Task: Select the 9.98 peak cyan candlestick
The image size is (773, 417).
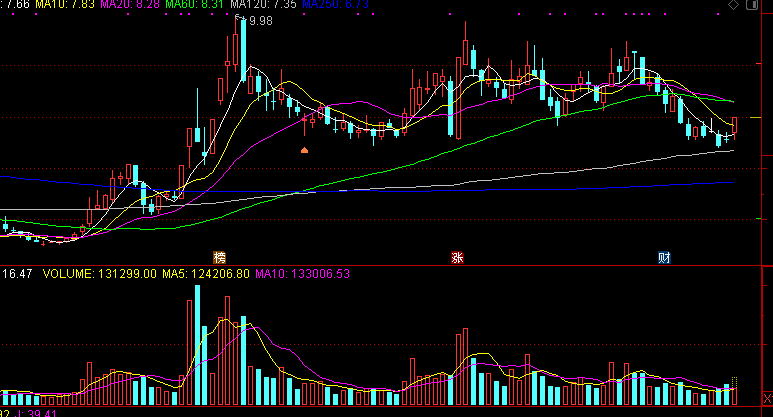Action: 244,49
